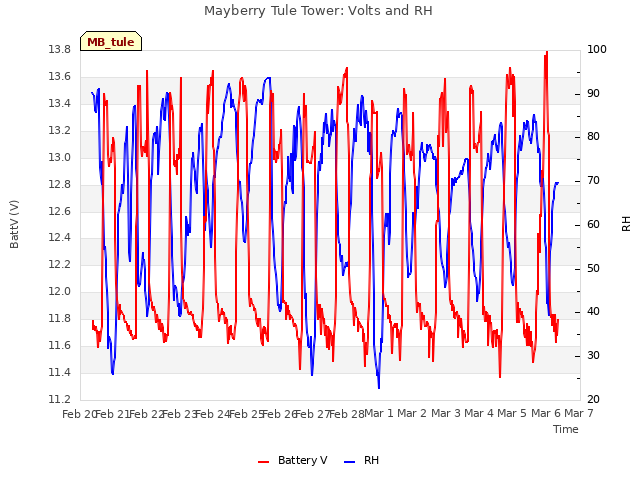This screenshot has width=640, height=480.
Task: Click the Feb 25 date tick label
Action: pyautogui.click(x=247, y=414)
